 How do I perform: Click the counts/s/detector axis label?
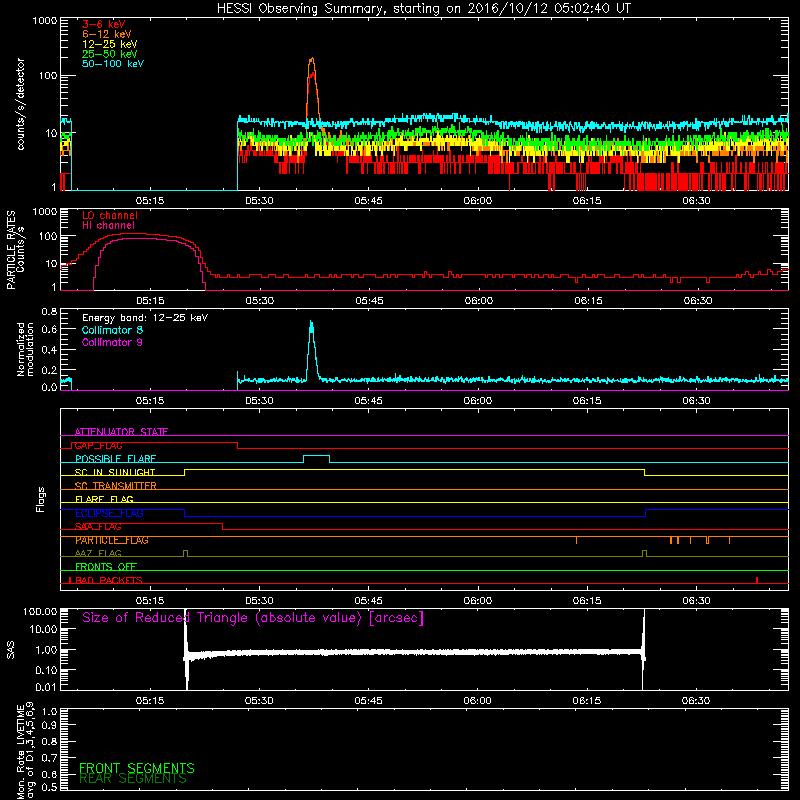20,104
